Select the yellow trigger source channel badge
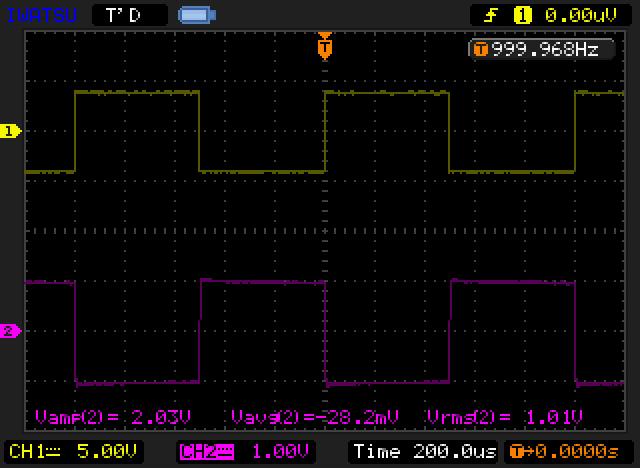640x468 pixels. pos(521,15)
